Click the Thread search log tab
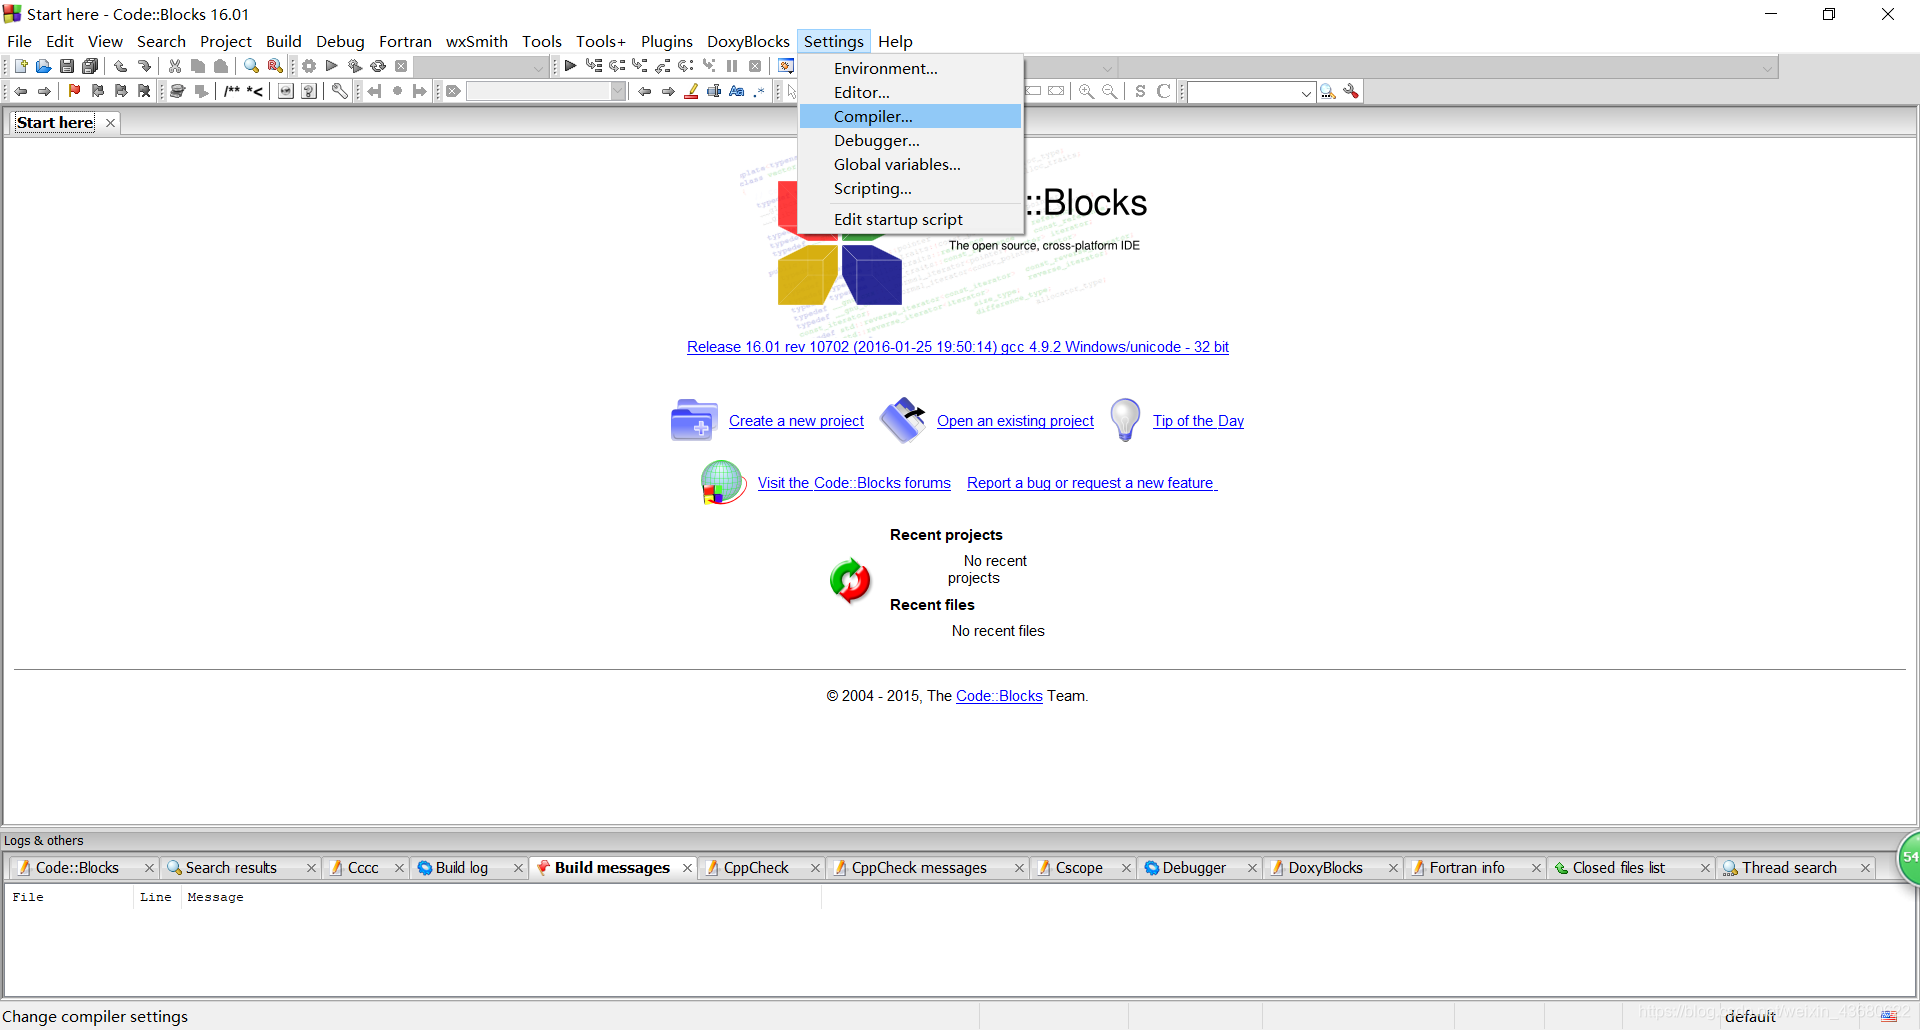The height and width of the screenshot is (1030, 1920). [1789, 868]
